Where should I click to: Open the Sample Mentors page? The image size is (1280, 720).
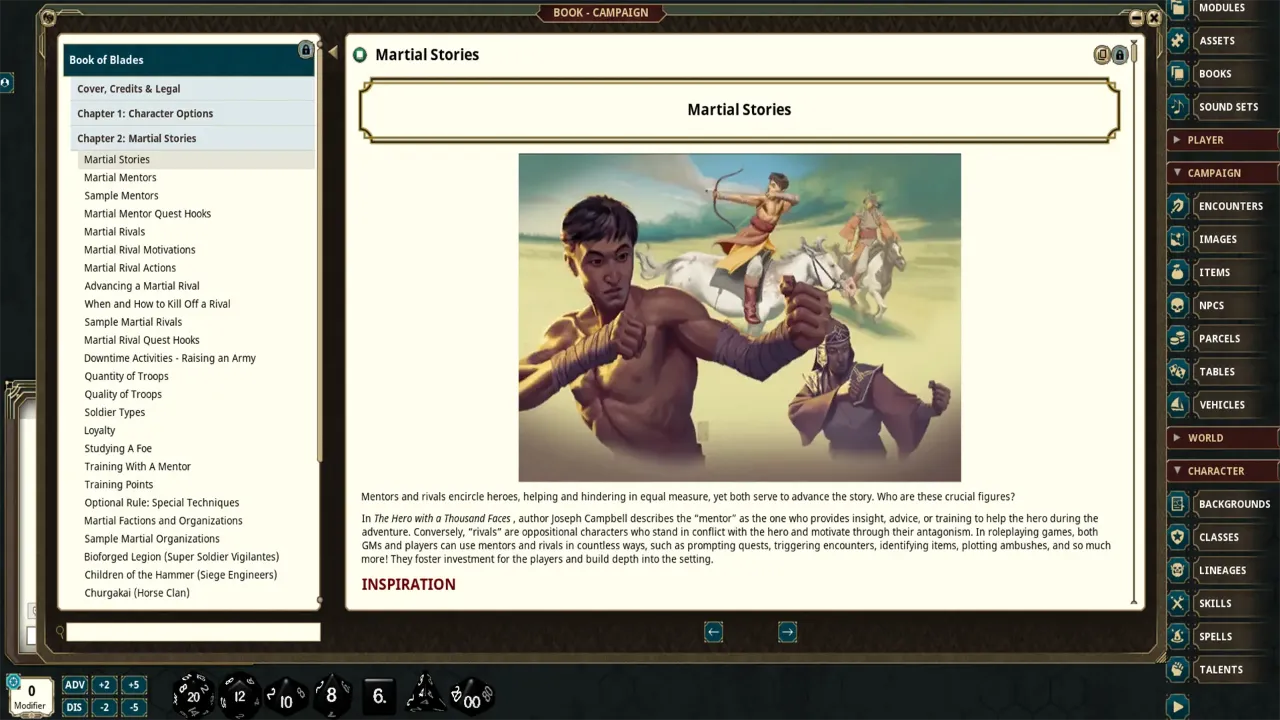point(121,196)
